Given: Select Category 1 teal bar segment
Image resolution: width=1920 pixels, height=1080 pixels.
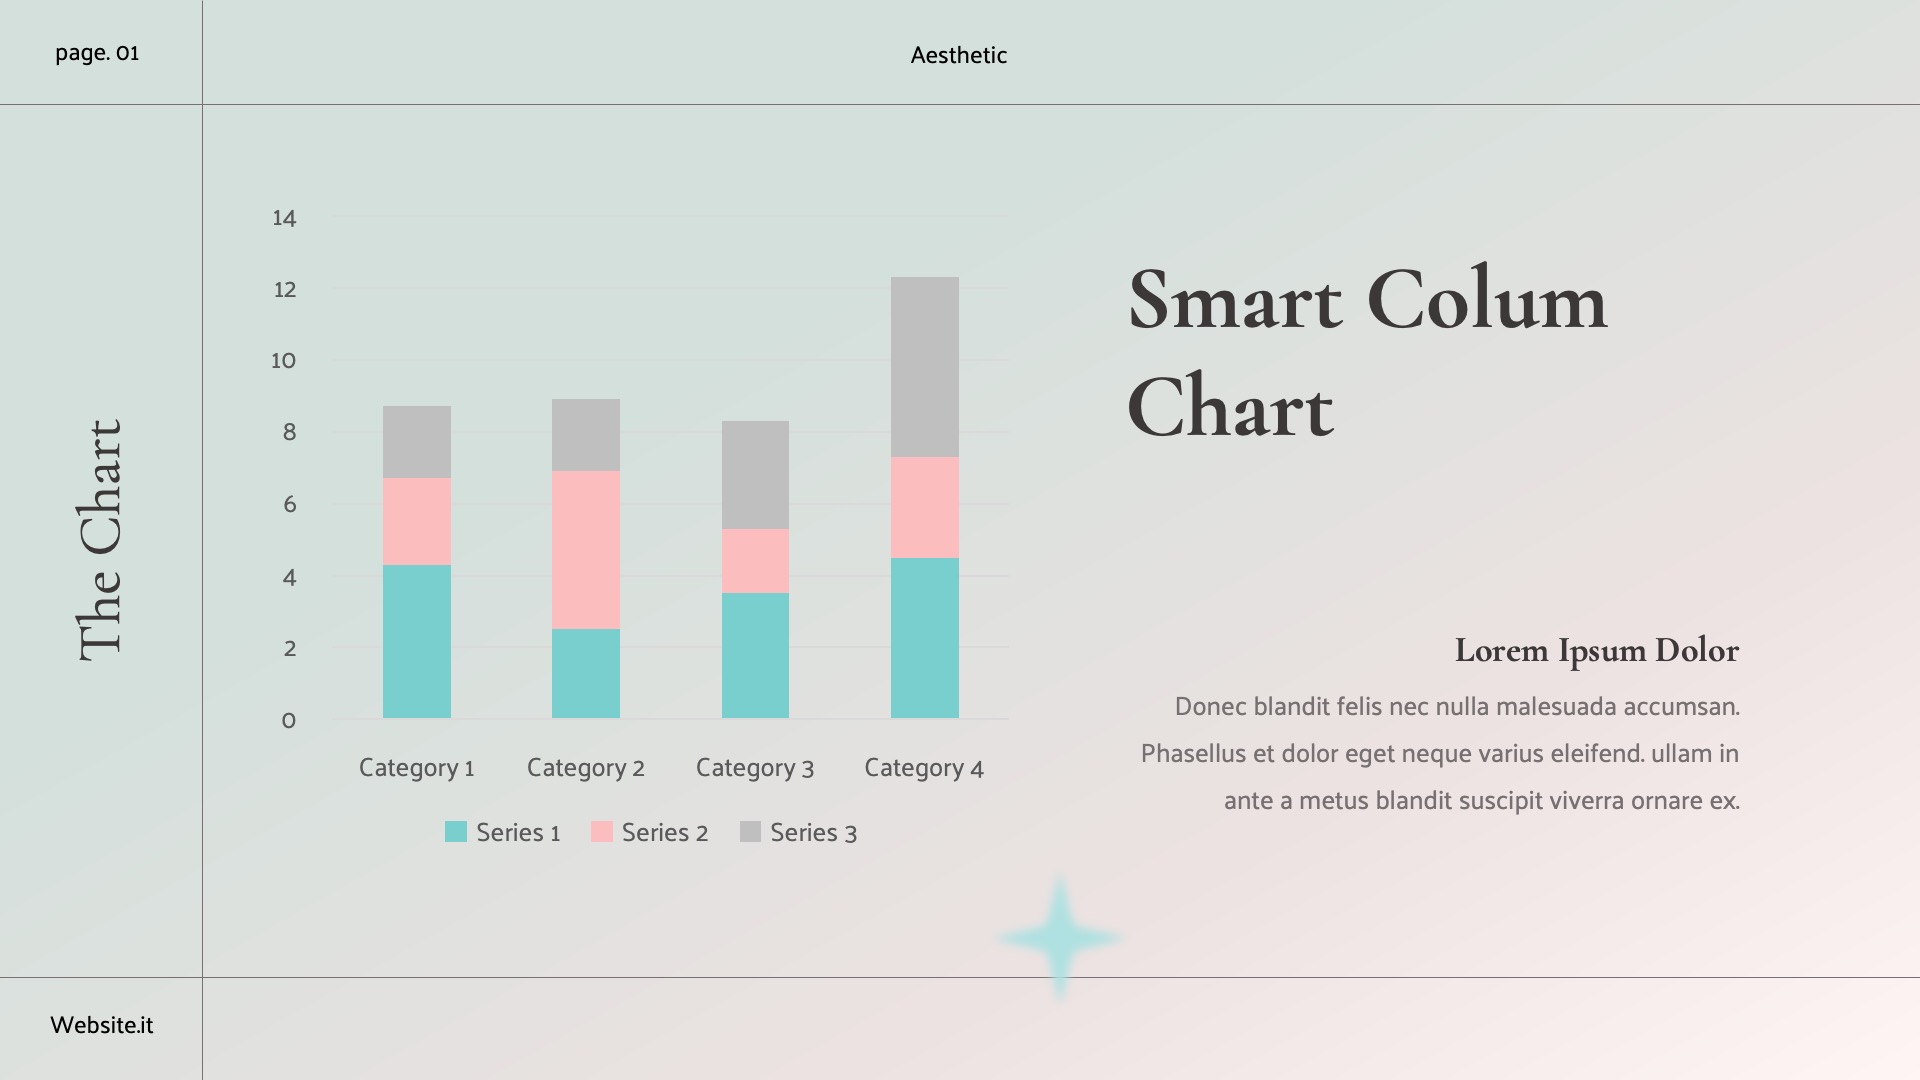Looking at the screenshot, I should 417,641.
